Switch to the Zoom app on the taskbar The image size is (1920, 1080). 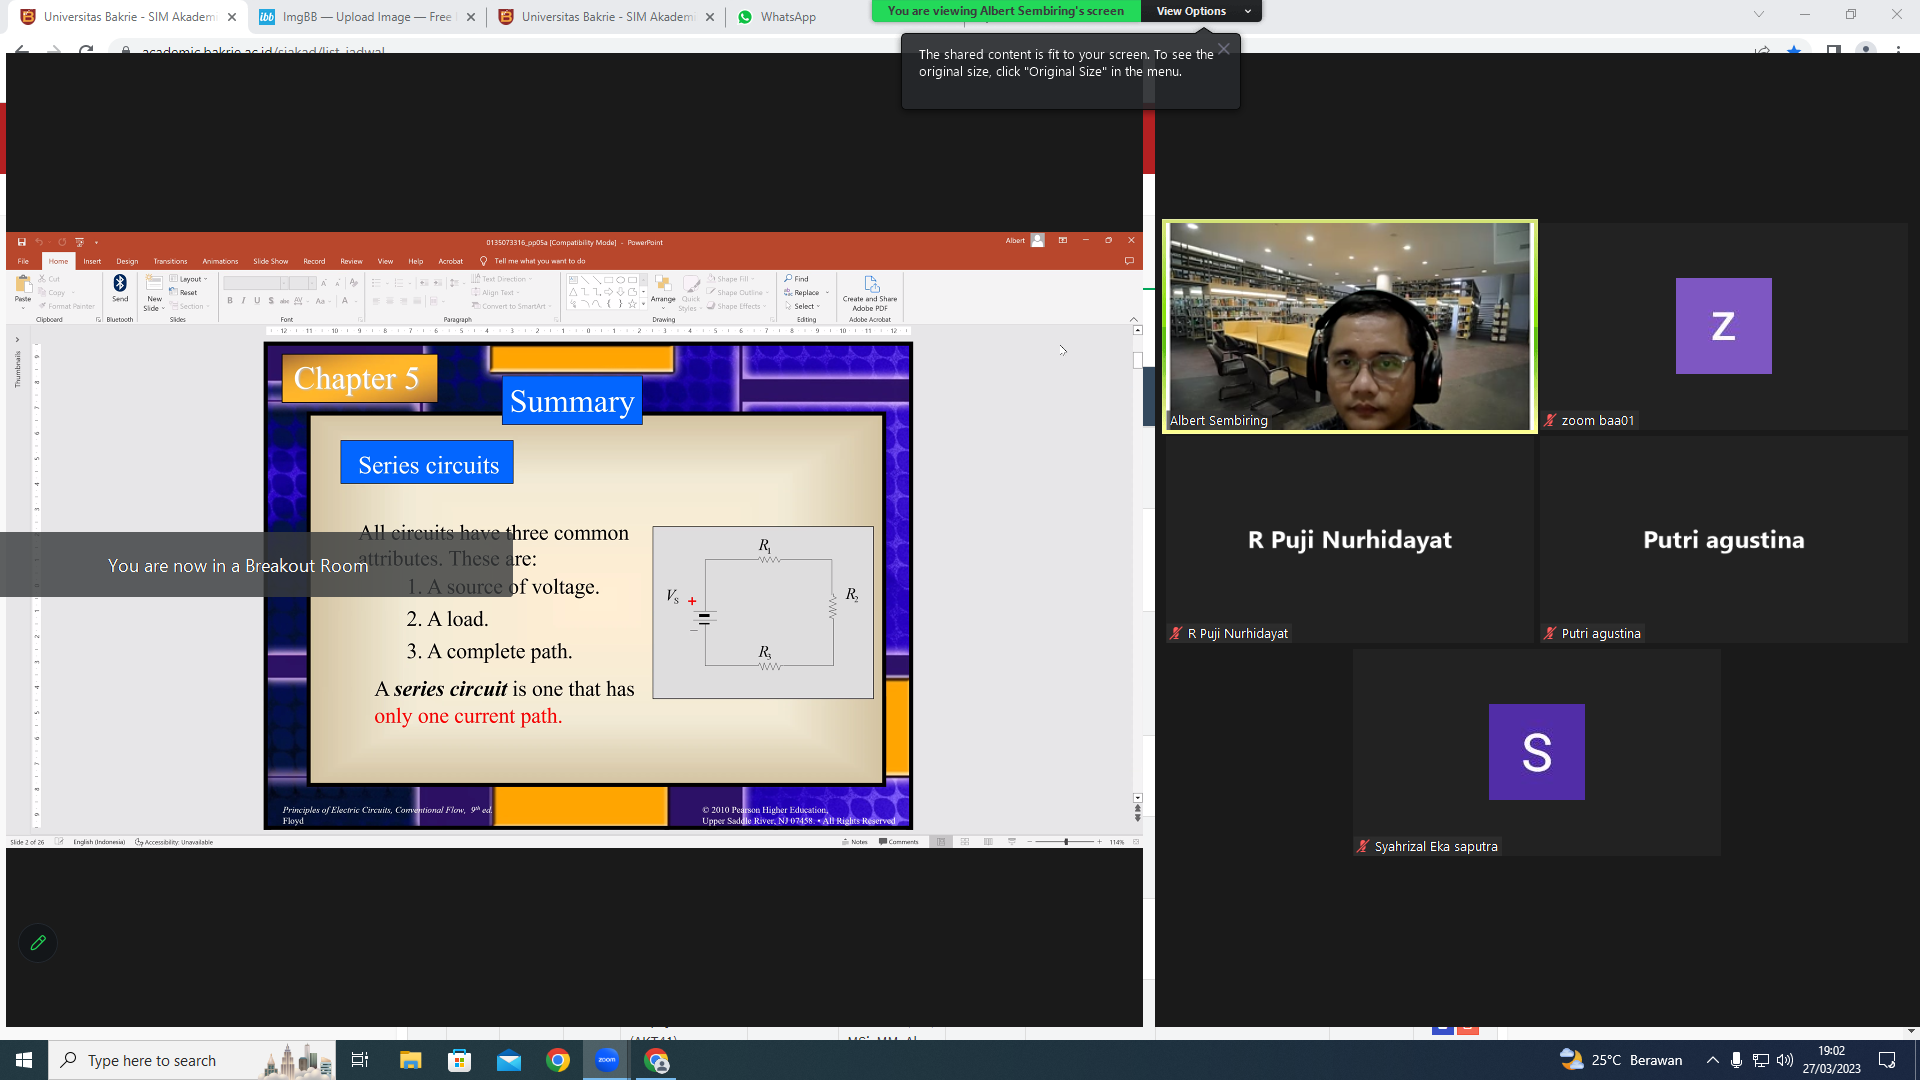click(x=607, y=1060)
